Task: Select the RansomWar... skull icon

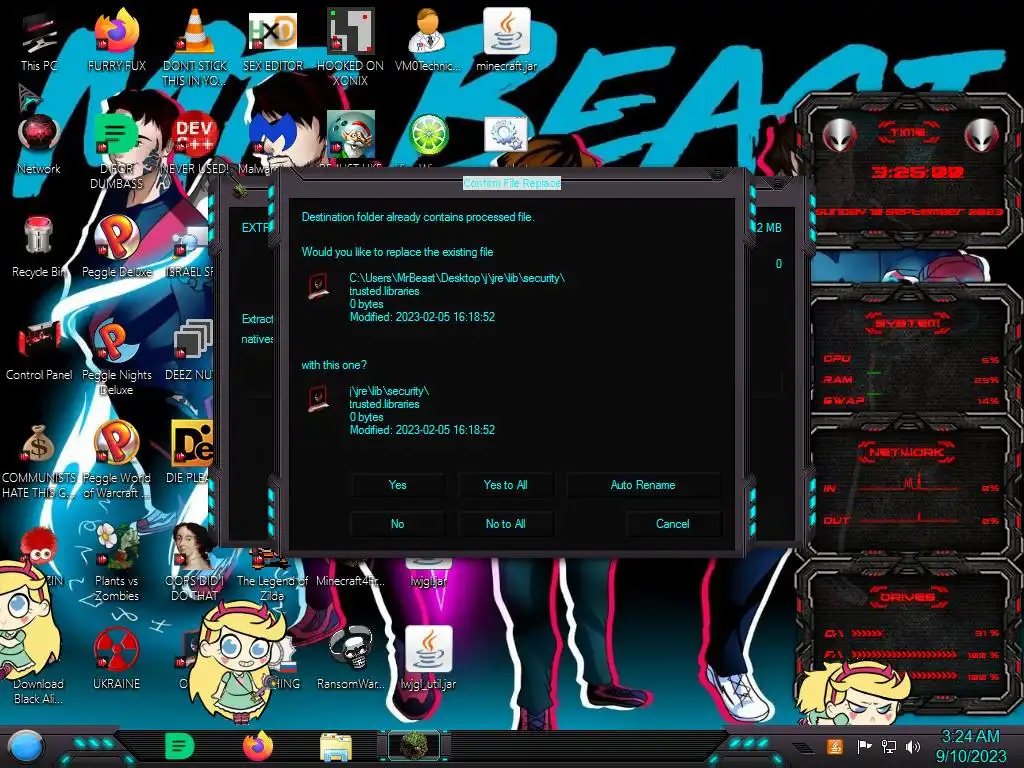Action: 350,658
